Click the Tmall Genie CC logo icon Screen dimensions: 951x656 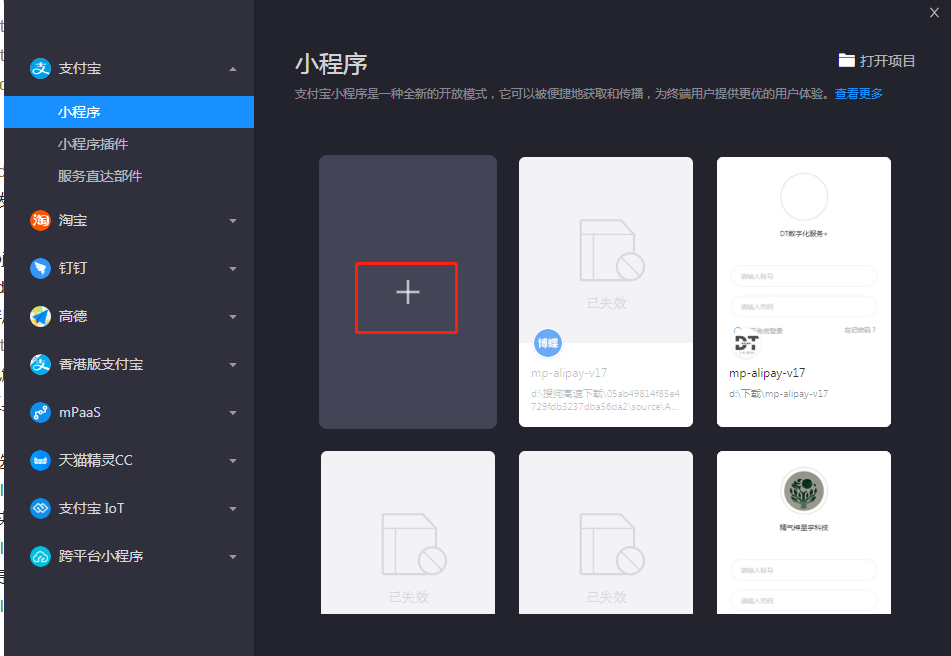(41, 460)
